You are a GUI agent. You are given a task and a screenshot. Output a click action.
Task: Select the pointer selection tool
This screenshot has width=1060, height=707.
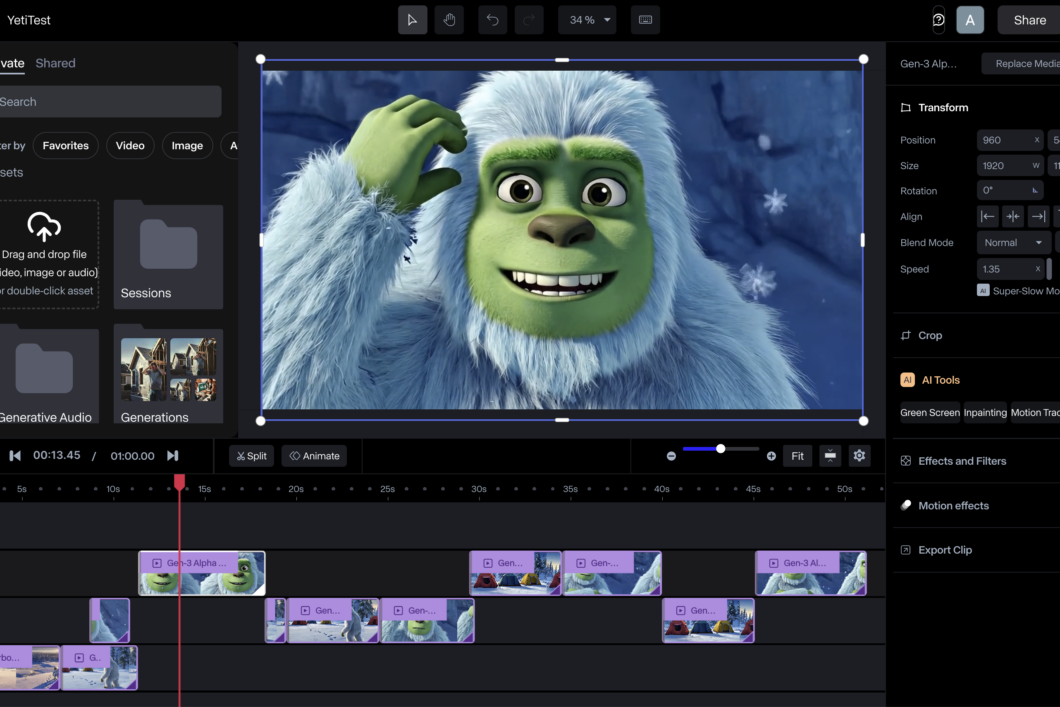pos(412,20)
